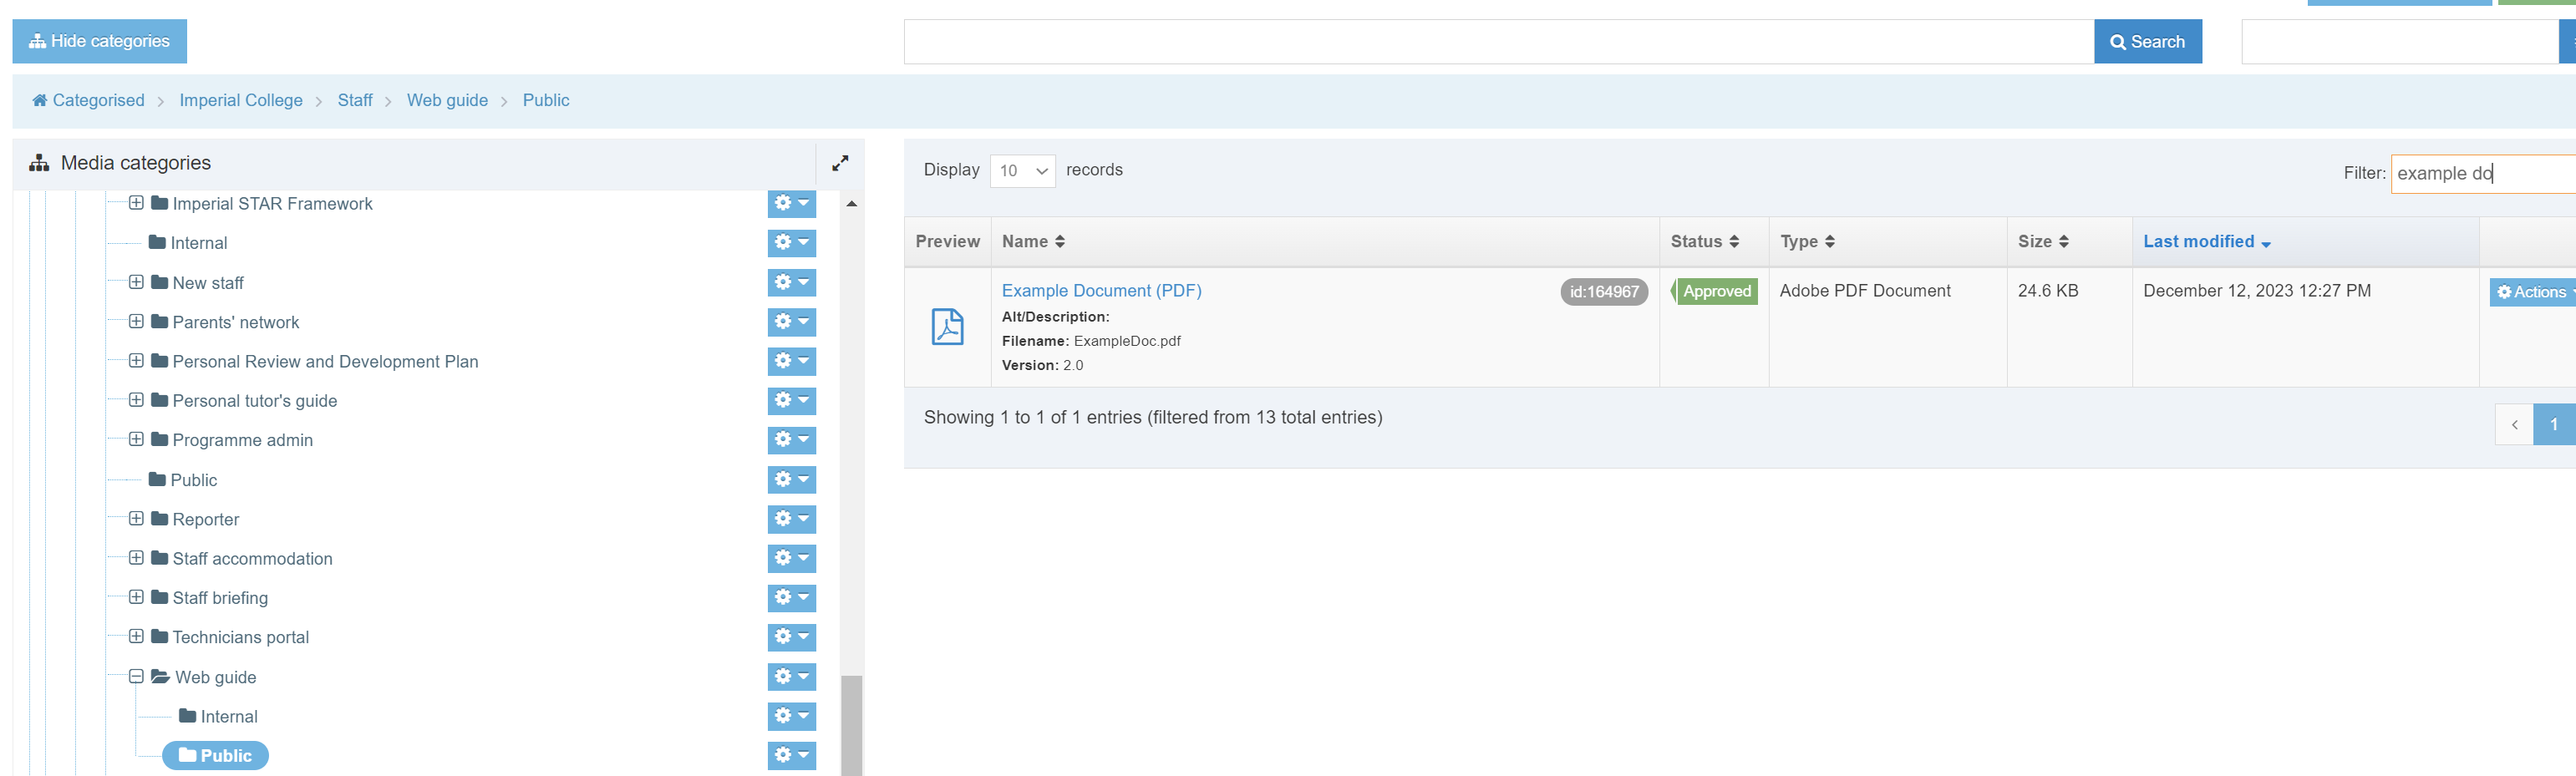The height and width of the screenshot is (776, 2576).
Task: Click the home icon Categorised breadcrumb
Action: 88,100
